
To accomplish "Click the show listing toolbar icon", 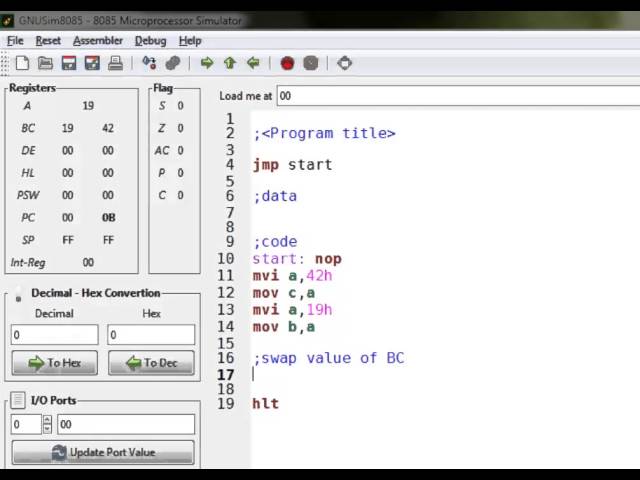I will coord(344,63).
